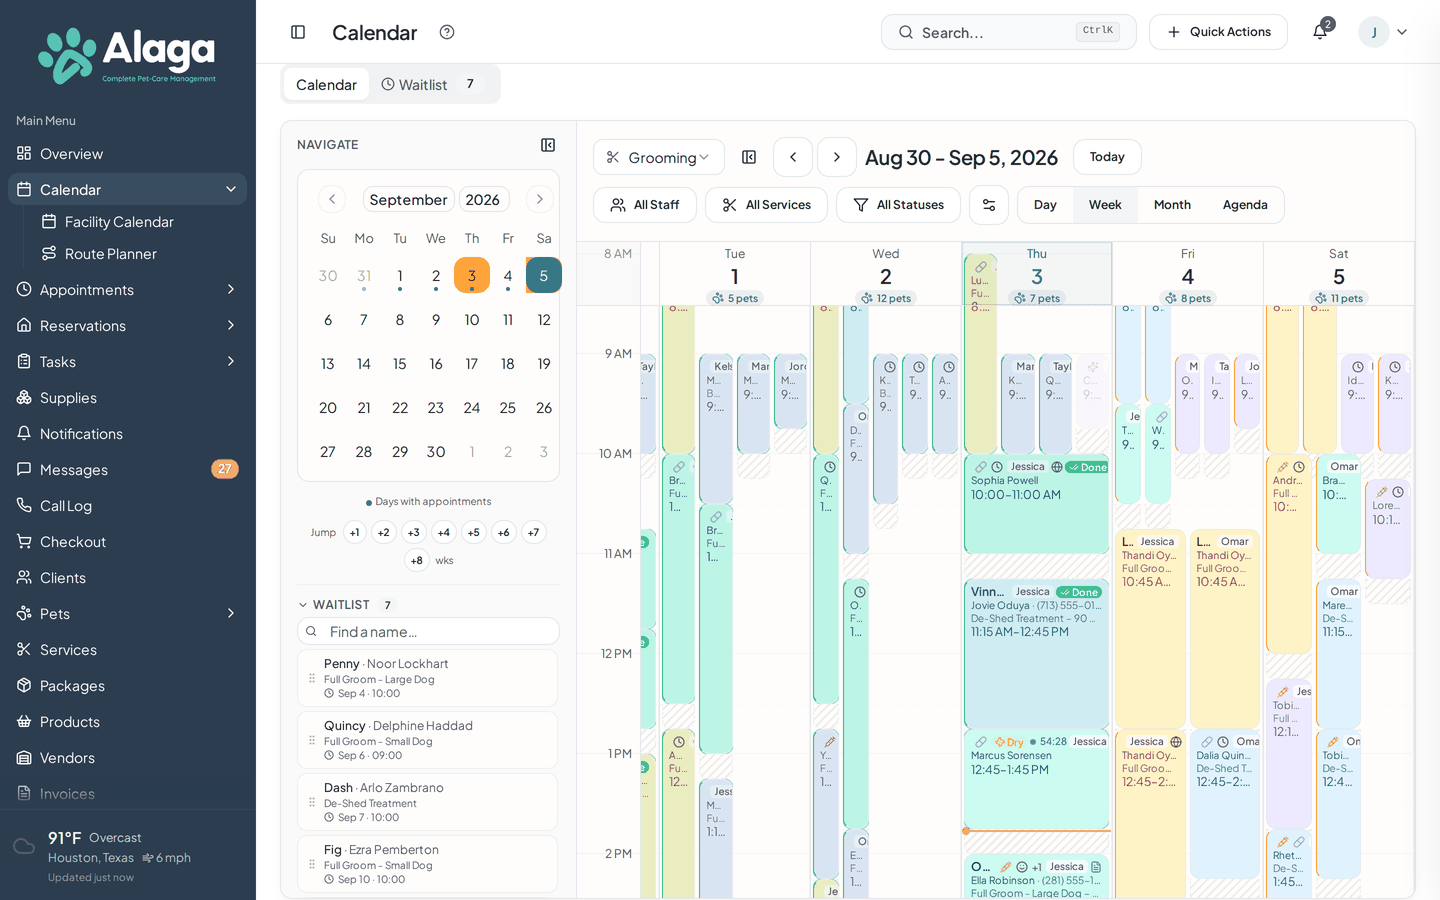Toggle the sidebar panel icon beside Calendar title
Image resolution: width=1440 pixels, height=900 pixels.
click(x=298, y=32)
